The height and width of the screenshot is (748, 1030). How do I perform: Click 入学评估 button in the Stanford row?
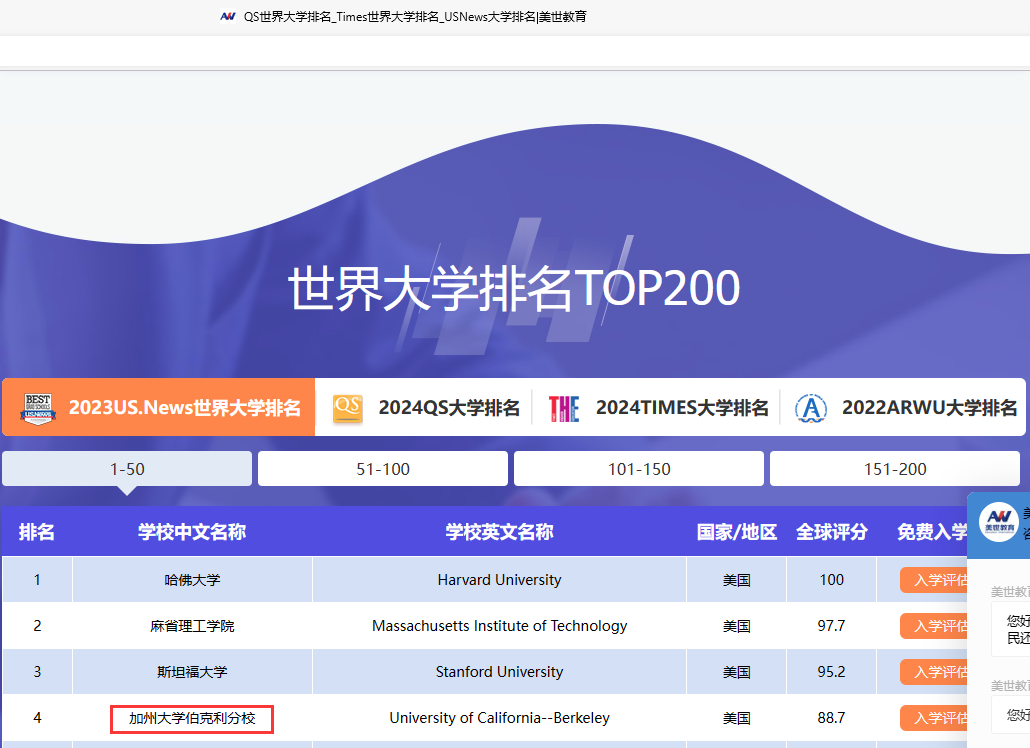933,672
